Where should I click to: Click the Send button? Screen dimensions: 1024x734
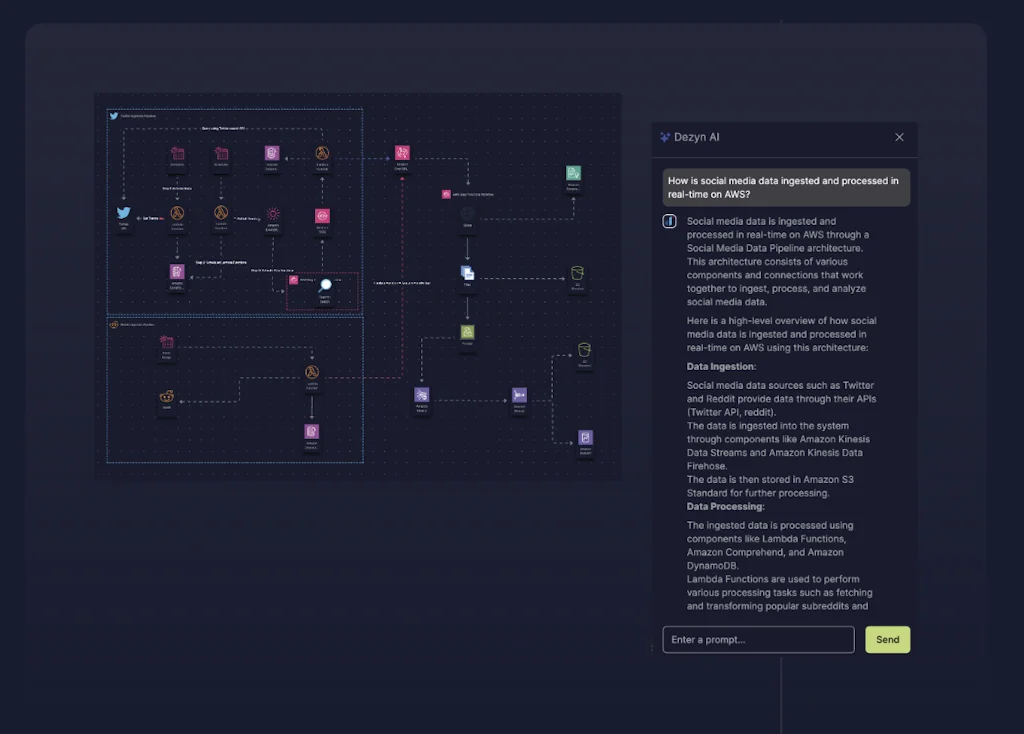887,640
